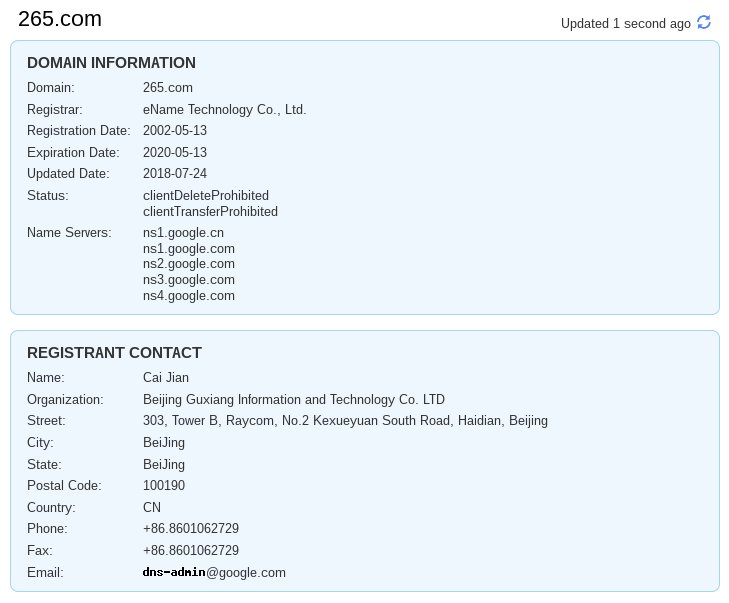This screenshot has height=603, width=729.
Task: Click the 'State:' label
Action: [44, 464]
